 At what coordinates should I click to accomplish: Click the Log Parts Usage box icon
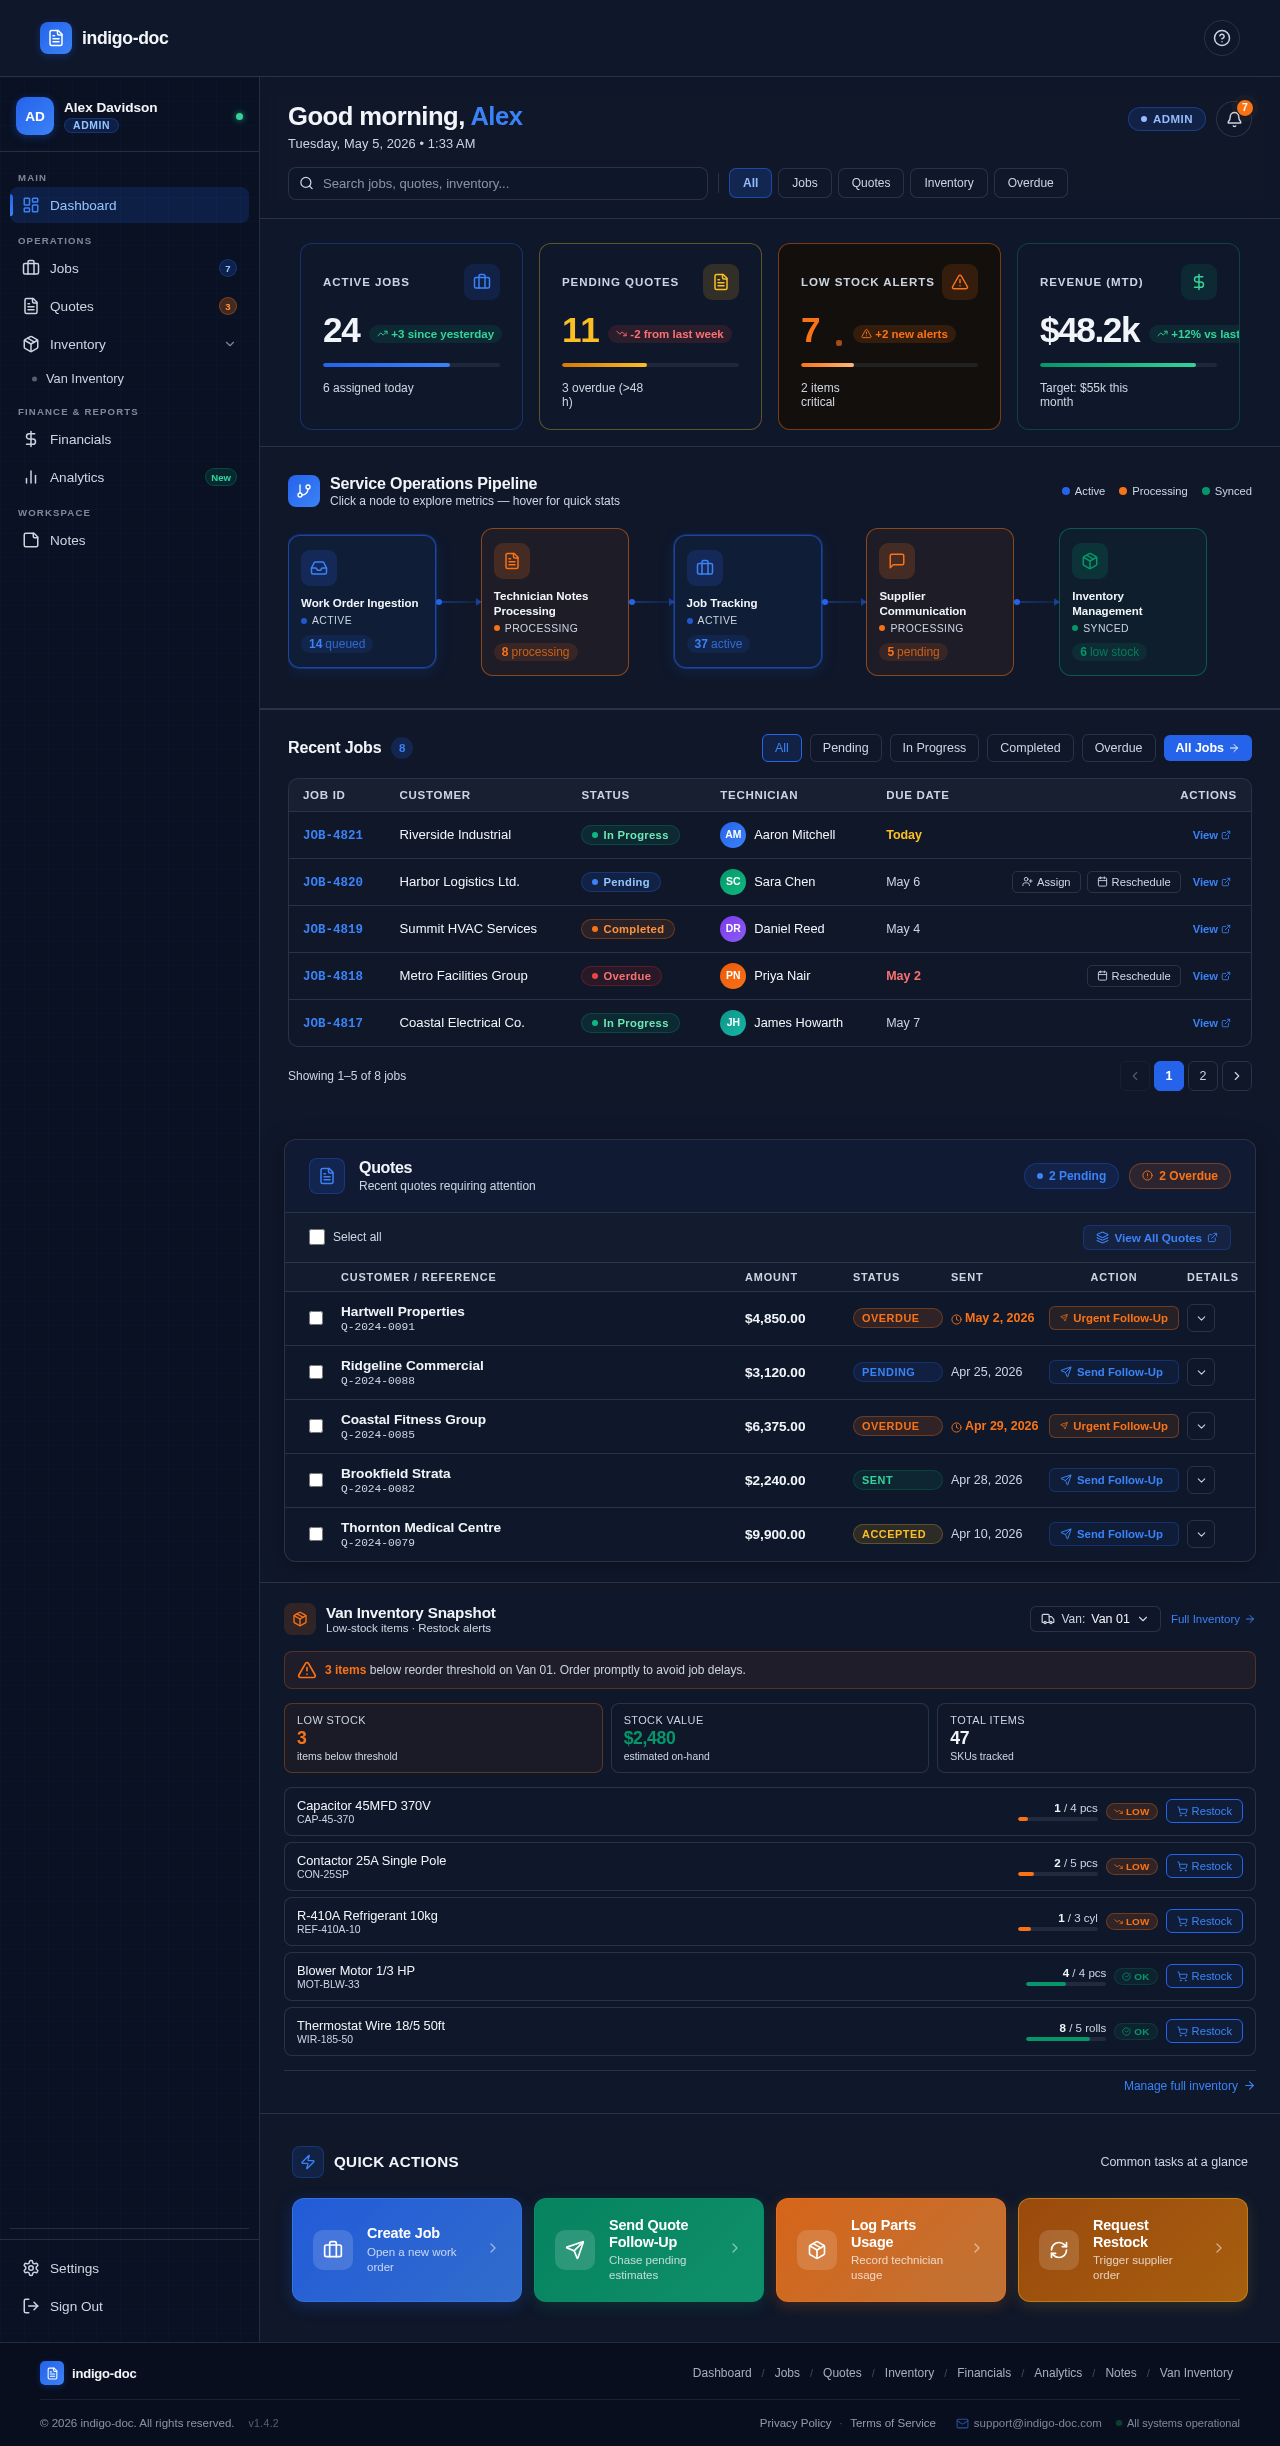817,2250
